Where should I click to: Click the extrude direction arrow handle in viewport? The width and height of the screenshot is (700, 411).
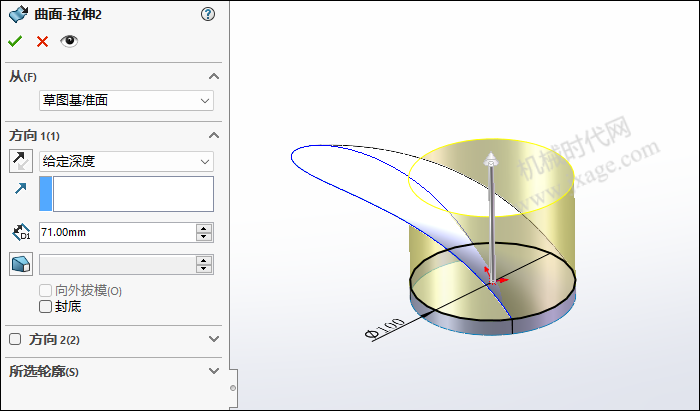tap(491, 159)
